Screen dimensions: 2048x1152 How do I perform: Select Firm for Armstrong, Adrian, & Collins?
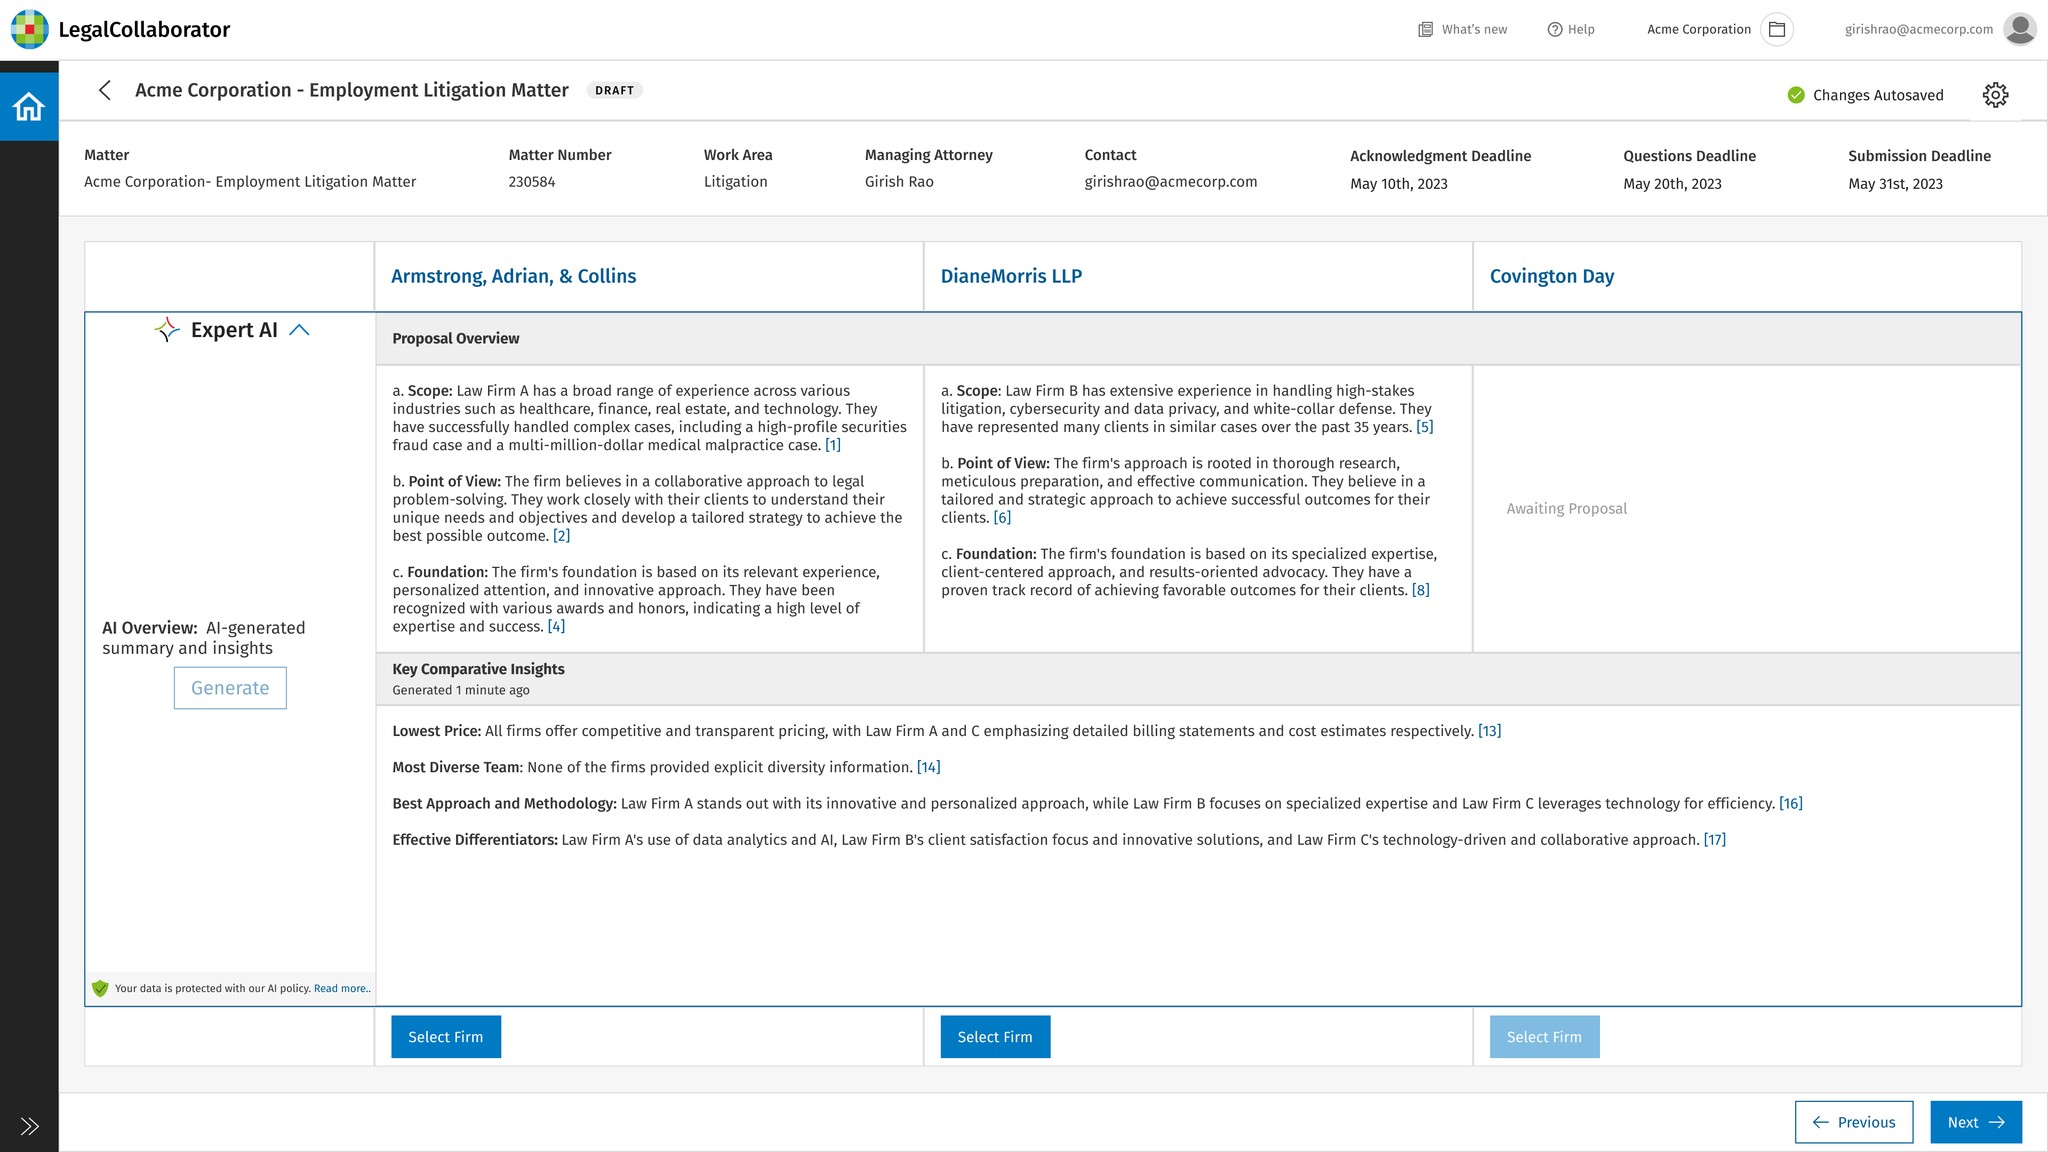click(x=446, y=1037)
